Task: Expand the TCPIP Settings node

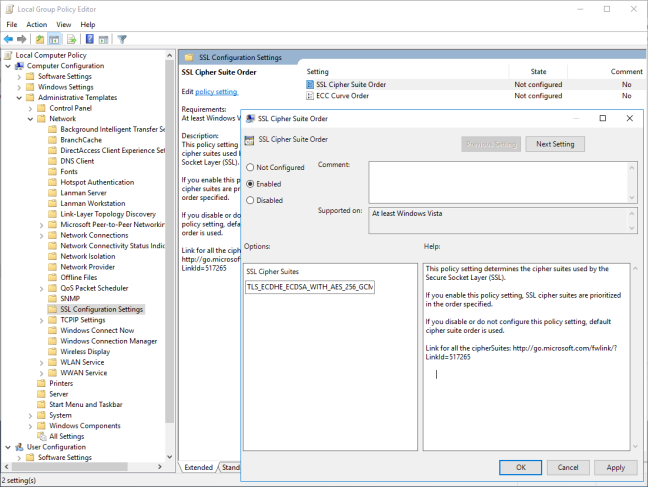Action: pyautogui.click(x=41, y=320)
